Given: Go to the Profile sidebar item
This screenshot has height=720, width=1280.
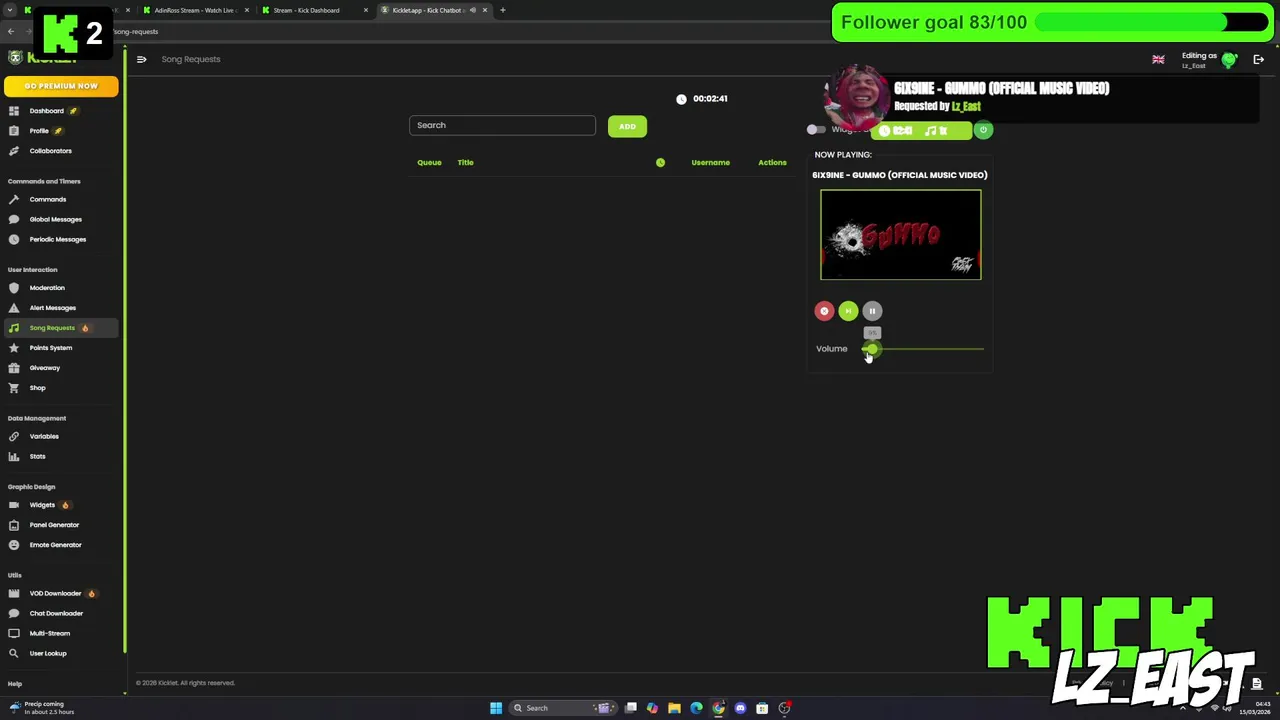Looking at the screenshot, I should [x=39, y=131].
